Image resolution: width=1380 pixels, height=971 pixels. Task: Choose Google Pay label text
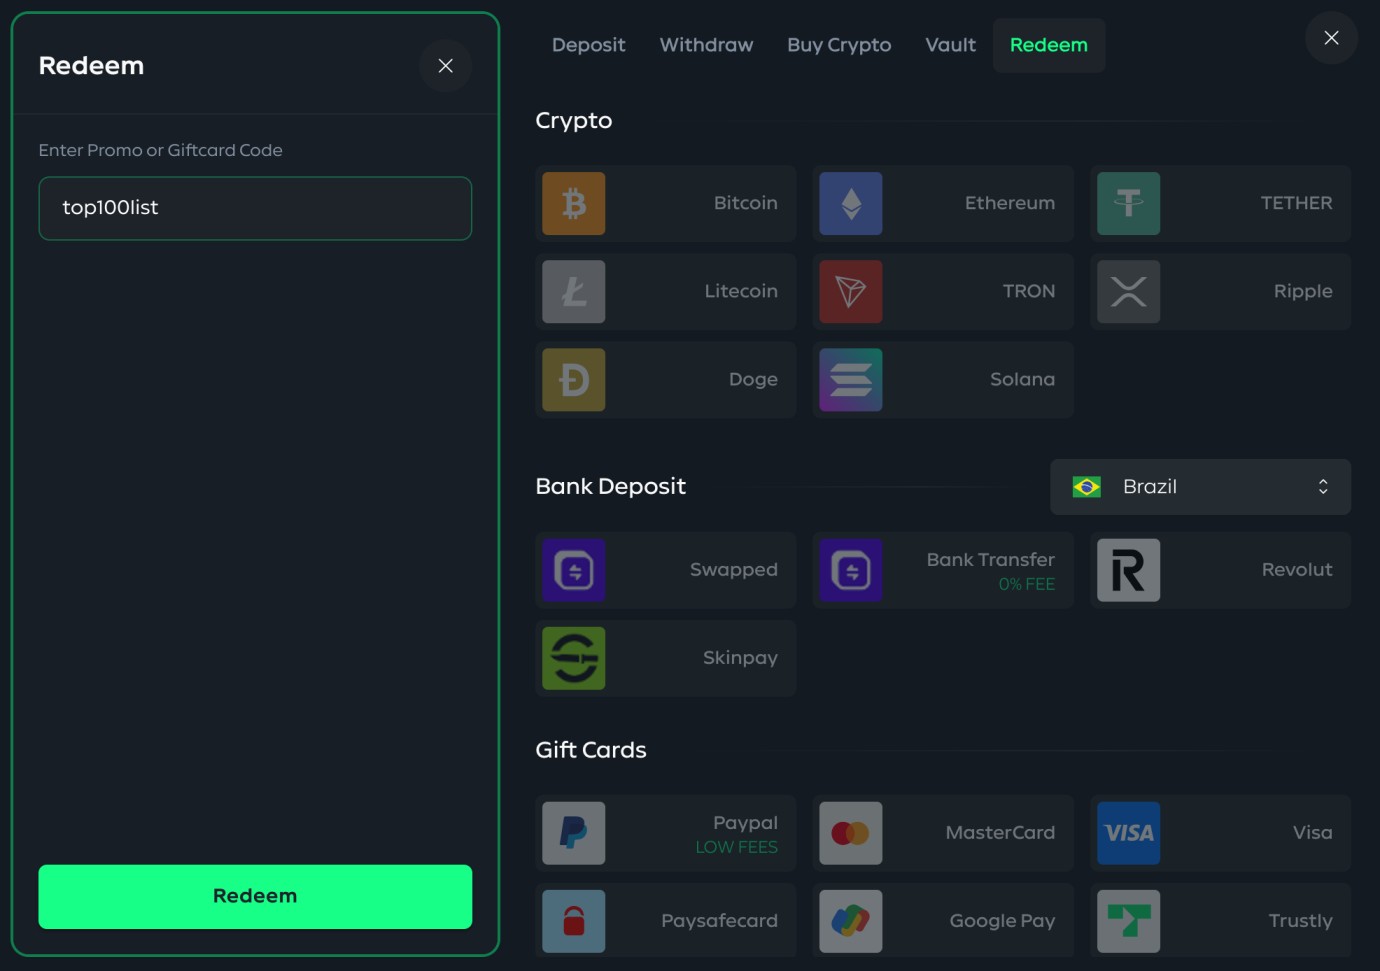[x=1002, y=921]
